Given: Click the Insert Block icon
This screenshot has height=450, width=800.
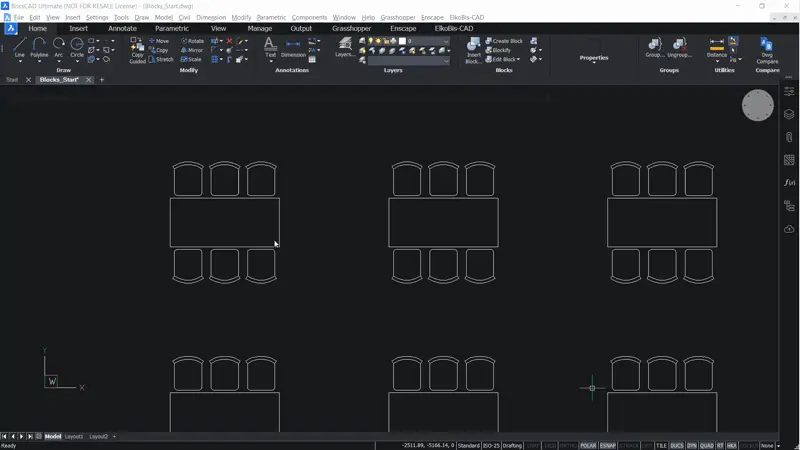Looking at the screenshot, I should tap(473, 50).
